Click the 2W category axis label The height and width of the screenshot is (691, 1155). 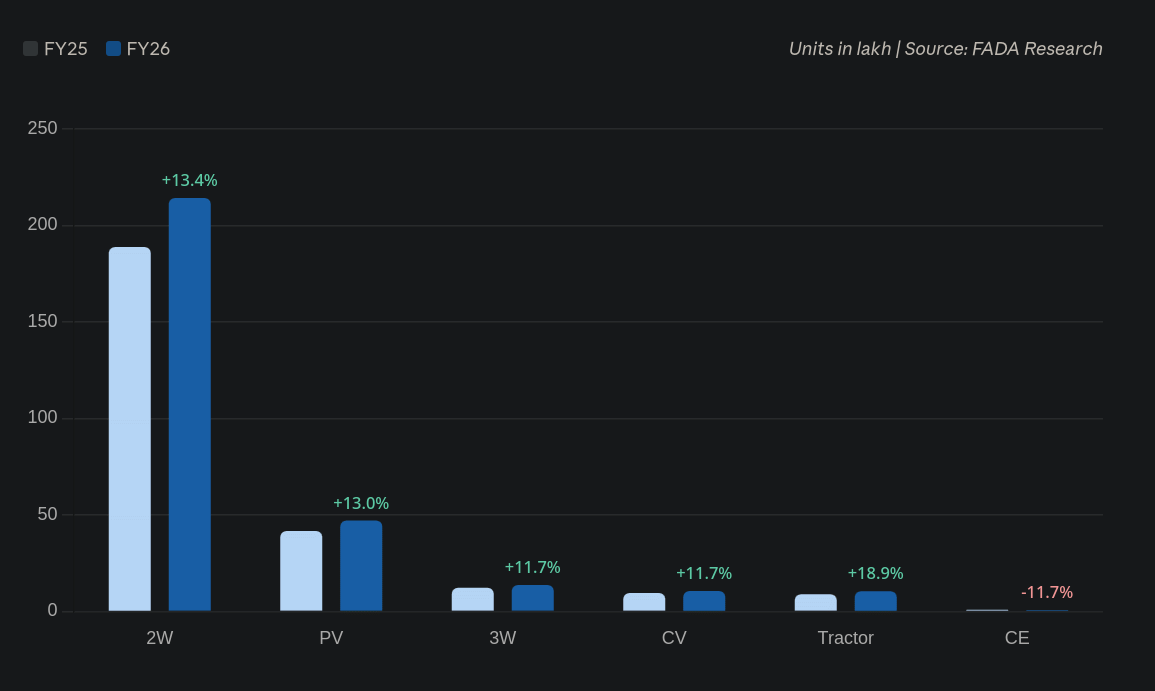pos(160,638)
